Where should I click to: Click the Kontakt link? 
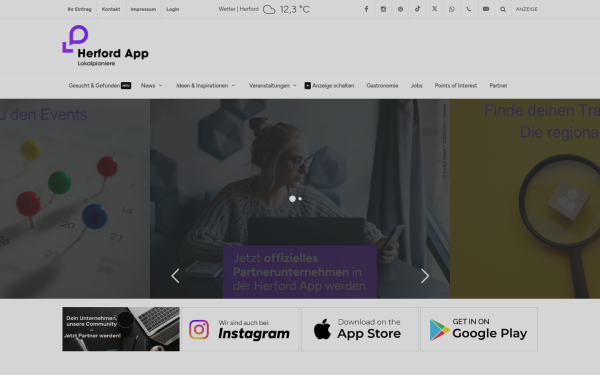tap(111, 9)
